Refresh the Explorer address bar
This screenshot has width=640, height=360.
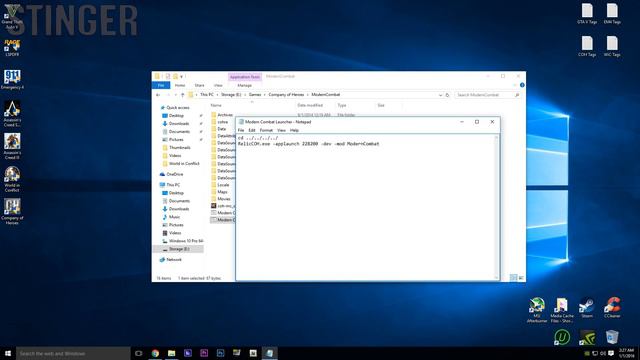[x=447, y=95]
